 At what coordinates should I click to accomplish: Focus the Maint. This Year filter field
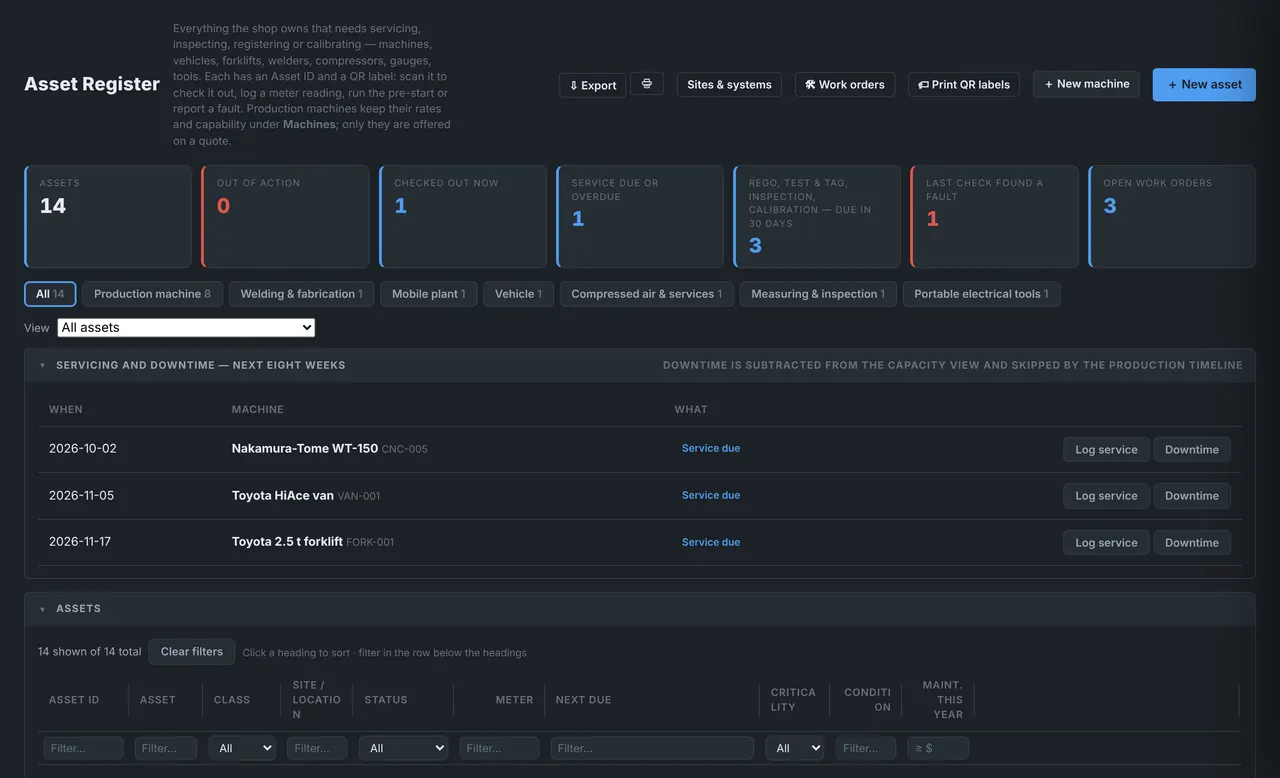click(x=938, y=748)
